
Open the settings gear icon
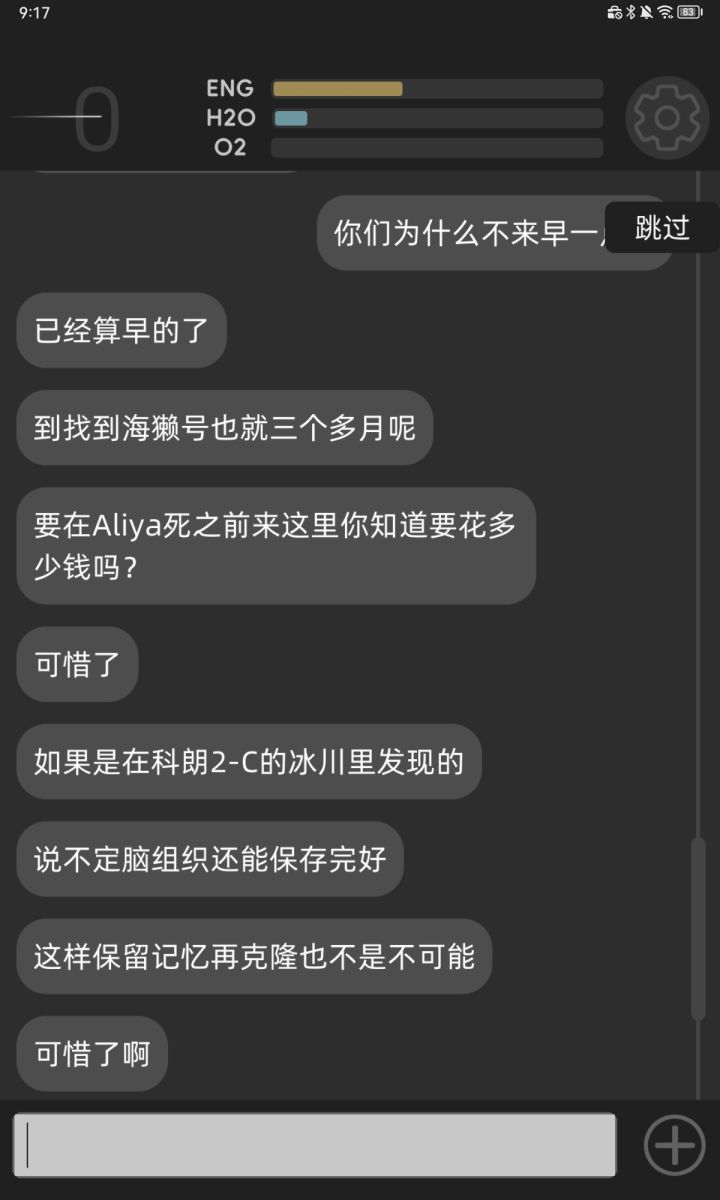click(667, 118)
